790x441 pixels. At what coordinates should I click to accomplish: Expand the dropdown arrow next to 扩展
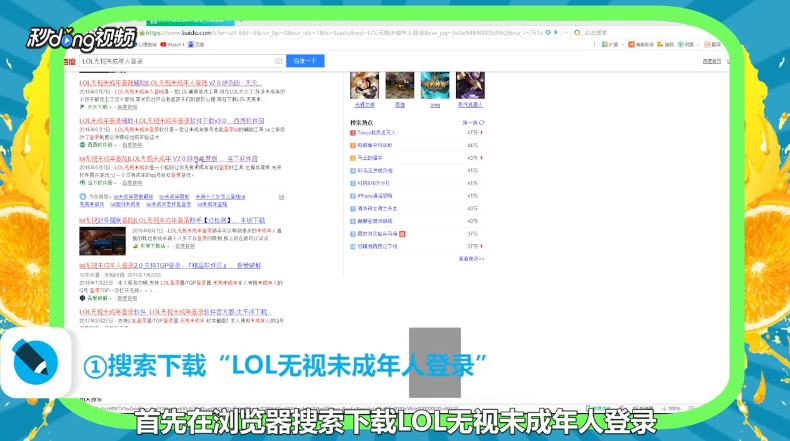622,45
